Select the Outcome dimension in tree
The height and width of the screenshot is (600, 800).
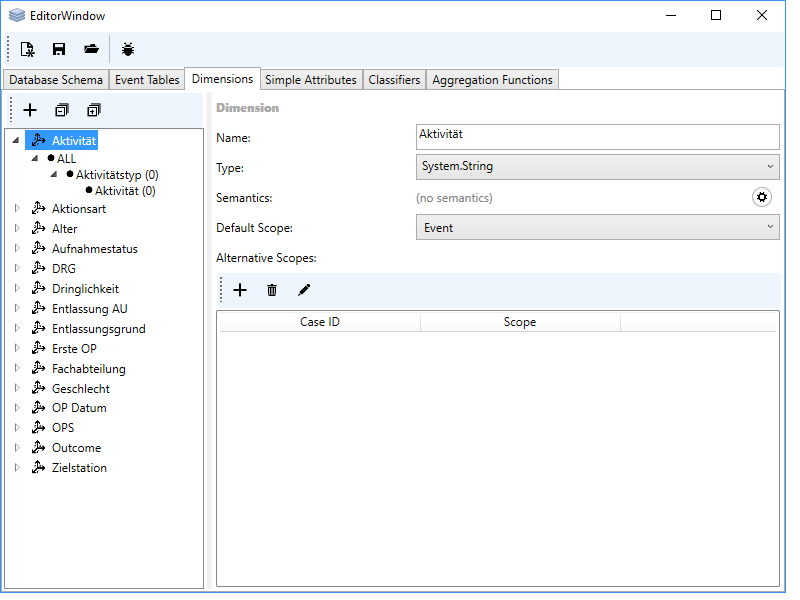[x=76, y=448]
